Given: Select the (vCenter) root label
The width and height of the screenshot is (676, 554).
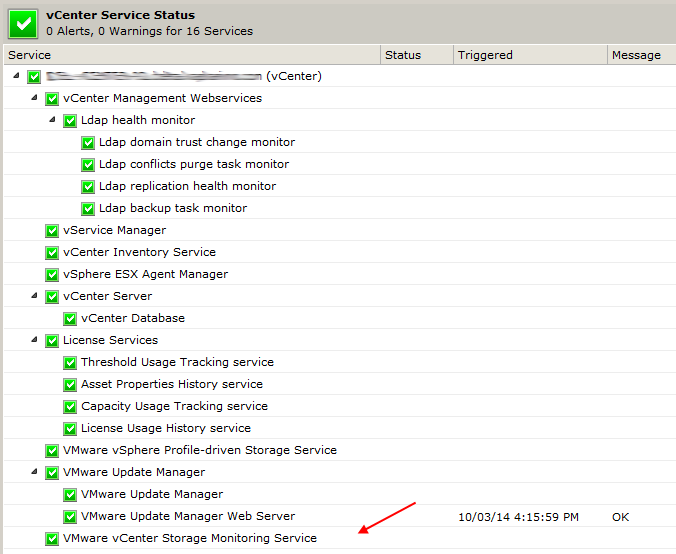Looking at the screenshot, I should pos(294,76).
